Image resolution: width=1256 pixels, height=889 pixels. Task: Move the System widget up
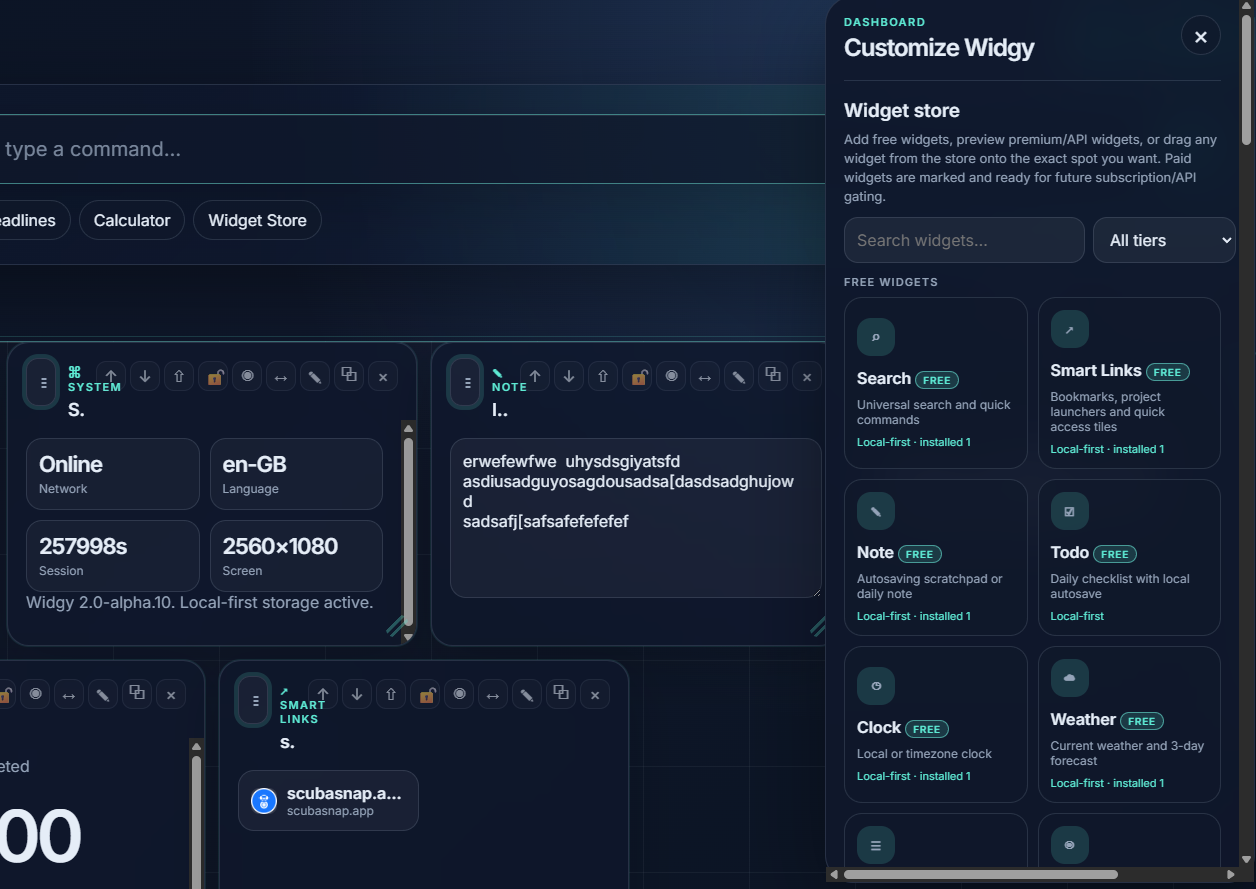click(x=111, y=376)
